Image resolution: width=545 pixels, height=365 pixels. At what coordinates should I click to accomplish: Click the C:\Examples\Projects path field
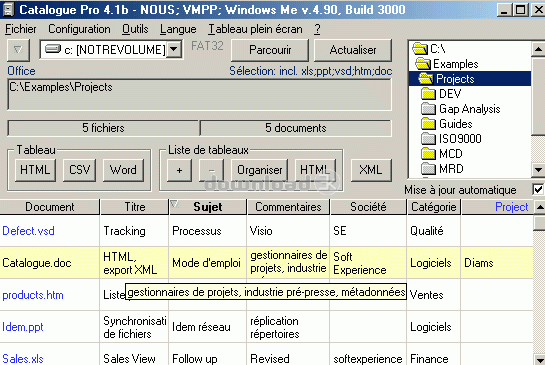pos(200,95)
